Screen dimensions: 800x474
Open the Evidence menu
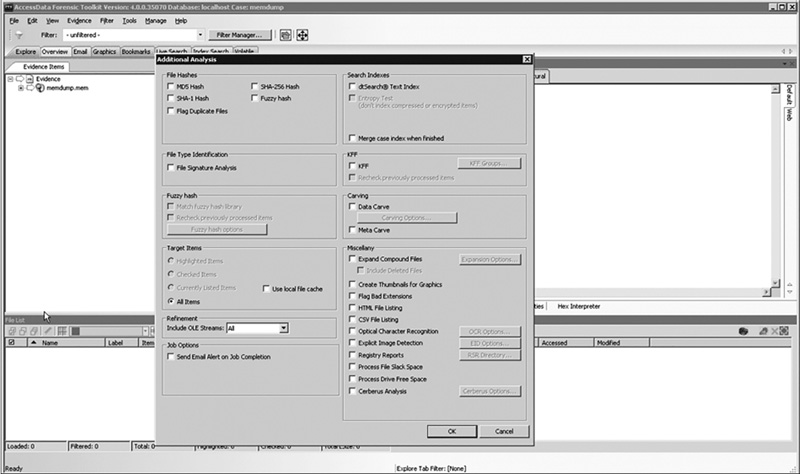(x=80, y=21)
